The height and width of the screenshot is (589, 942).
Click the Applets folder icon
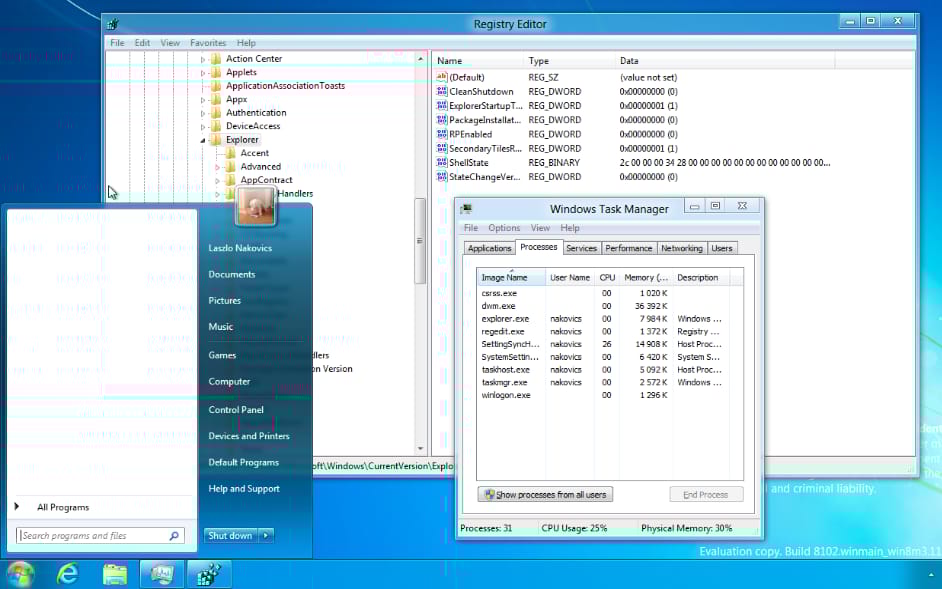(x=216, y=72)
